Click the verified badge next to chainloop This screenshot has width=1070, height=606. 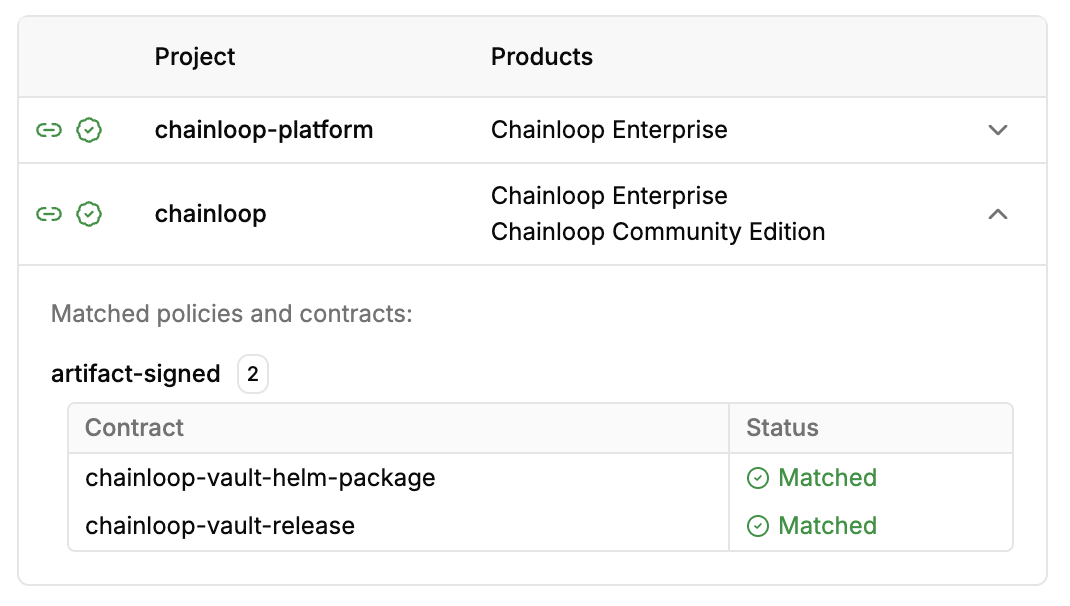[x=88, y=214]
